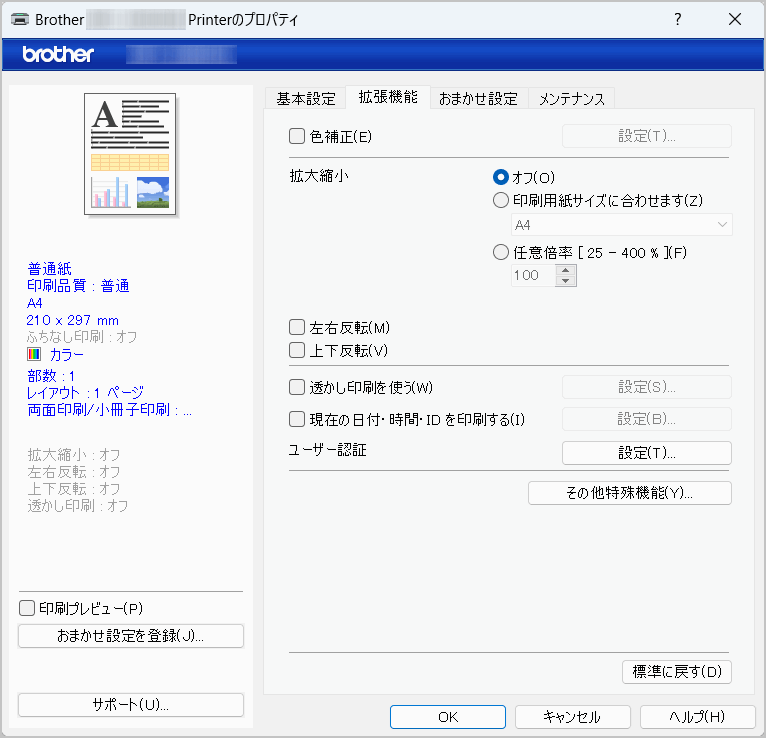Check 現在の日付・時間・ID を印刷する(I)
The height and width of the screenshot is (738, 766).
pos(297,419)
